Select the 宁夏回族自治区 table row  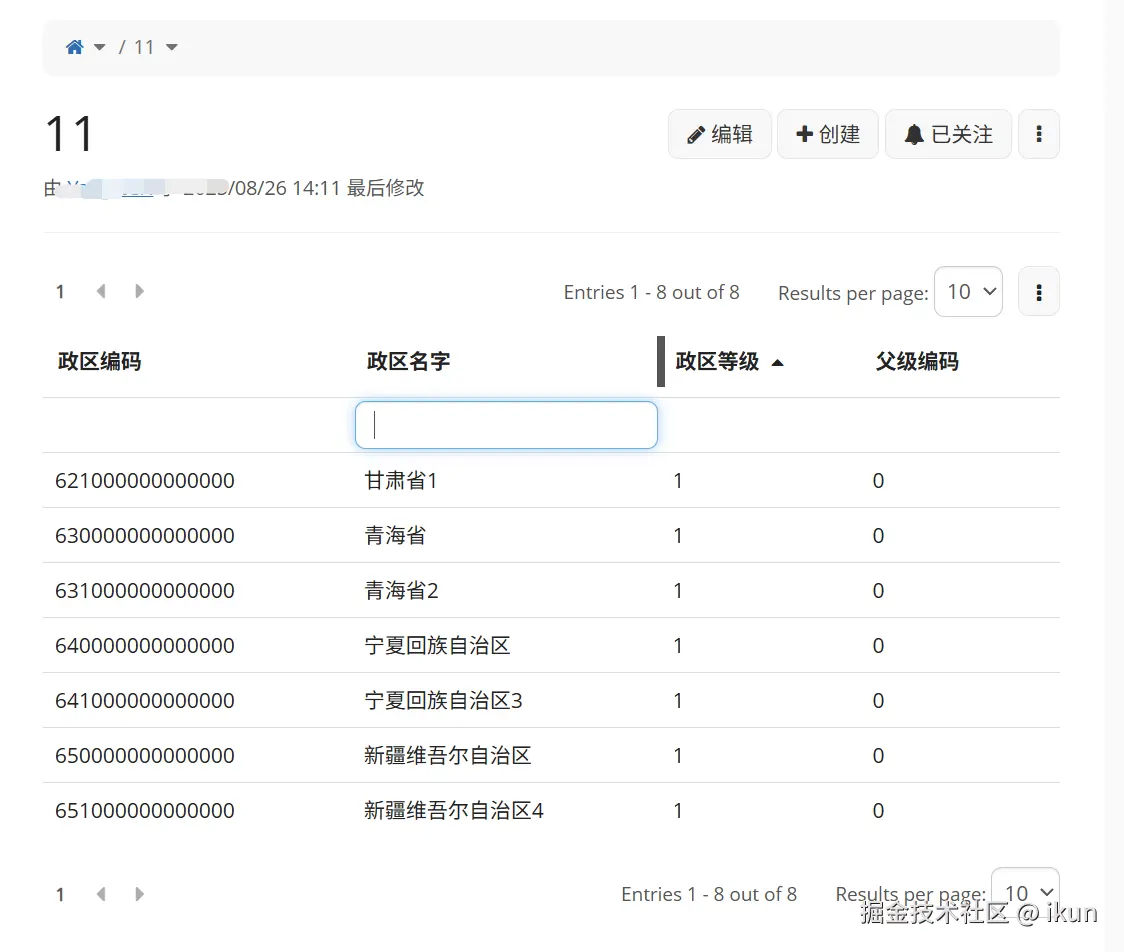[436, 645]
